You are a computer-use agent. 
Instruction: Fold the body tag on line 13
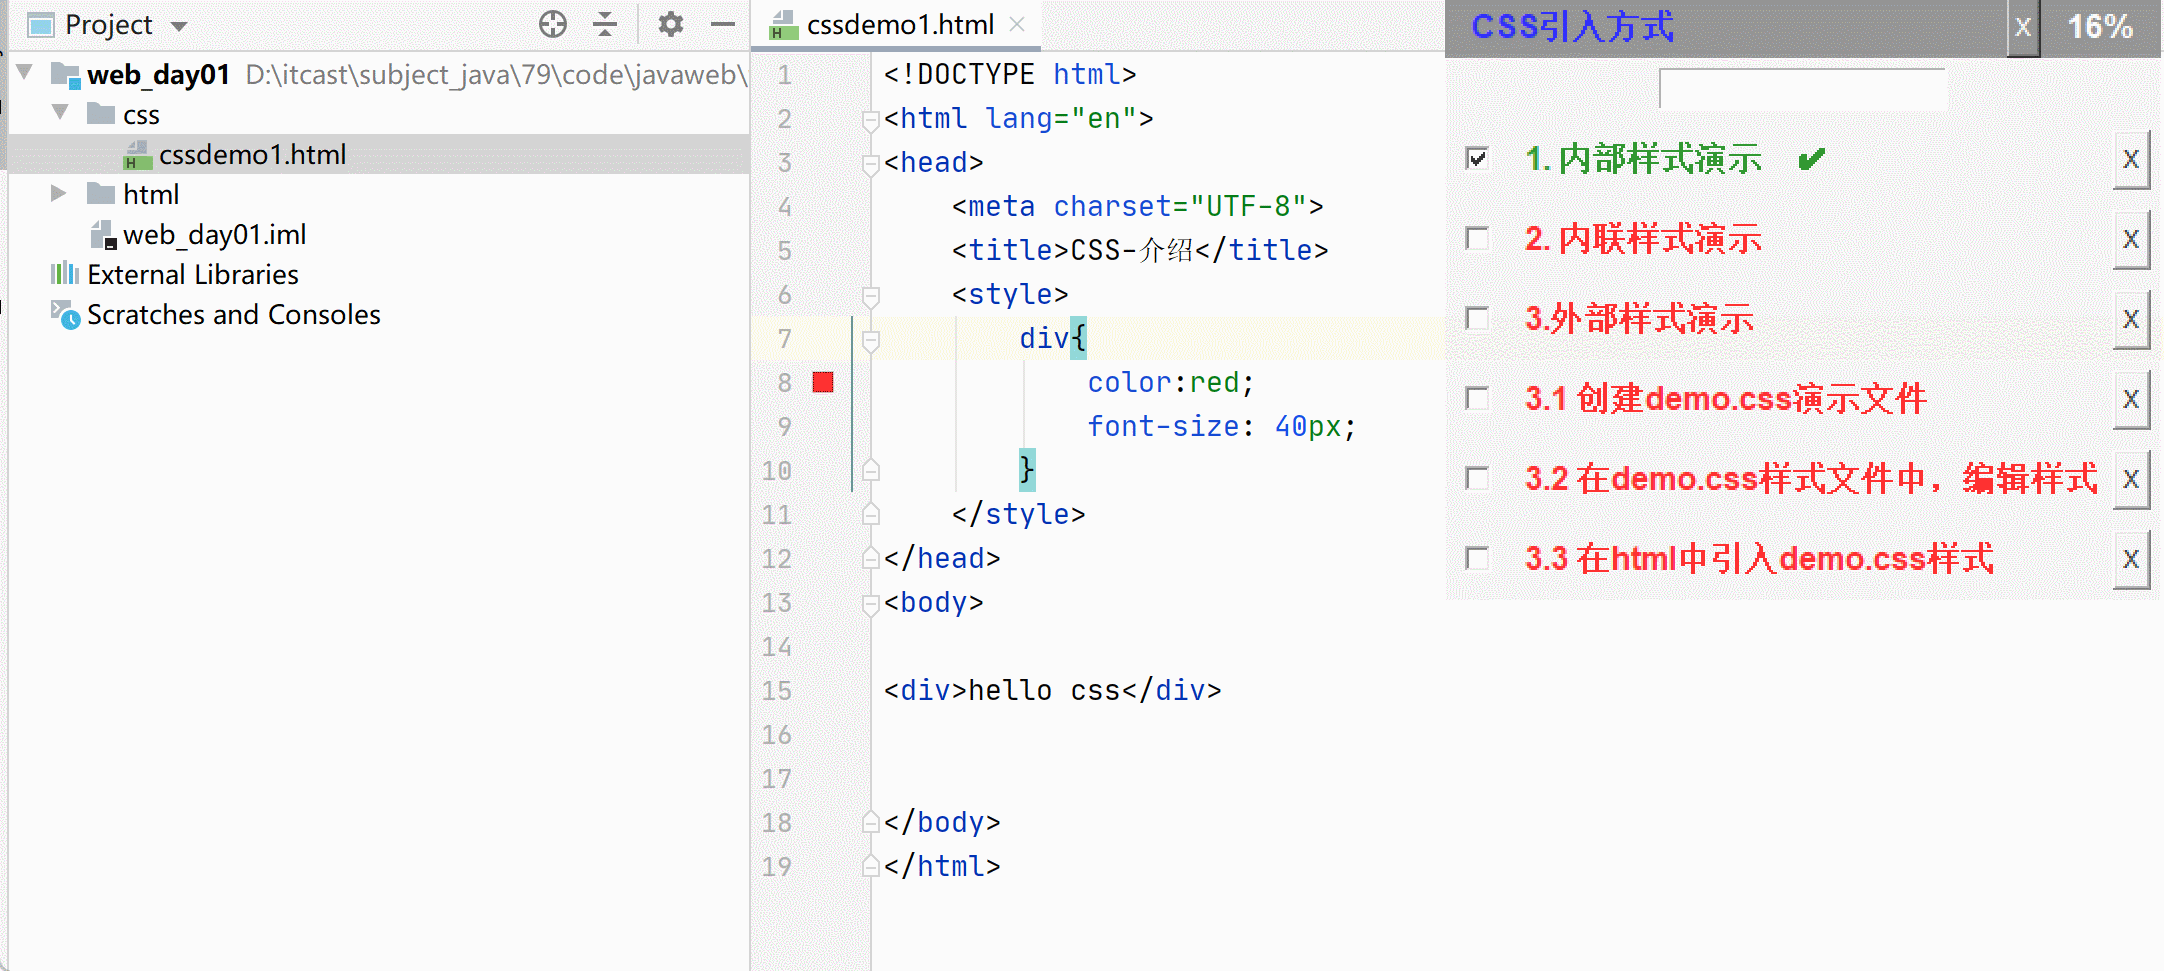tap(871, 604)
